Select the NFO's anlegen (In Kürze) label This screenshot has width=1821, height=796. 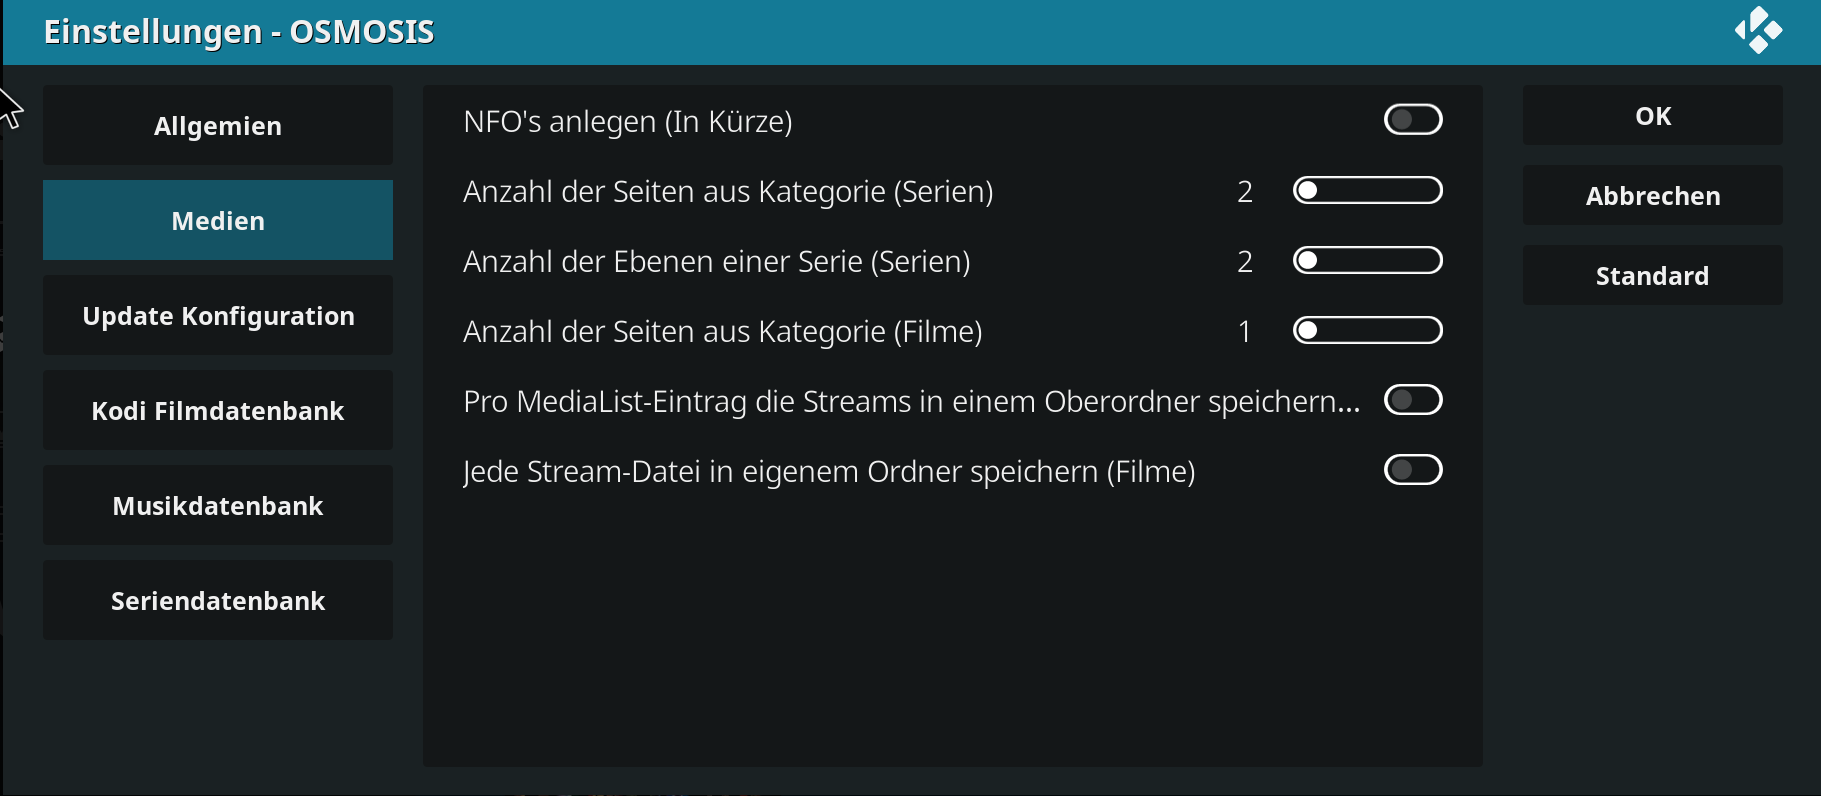pyautogui.click(x=628, y=121)
